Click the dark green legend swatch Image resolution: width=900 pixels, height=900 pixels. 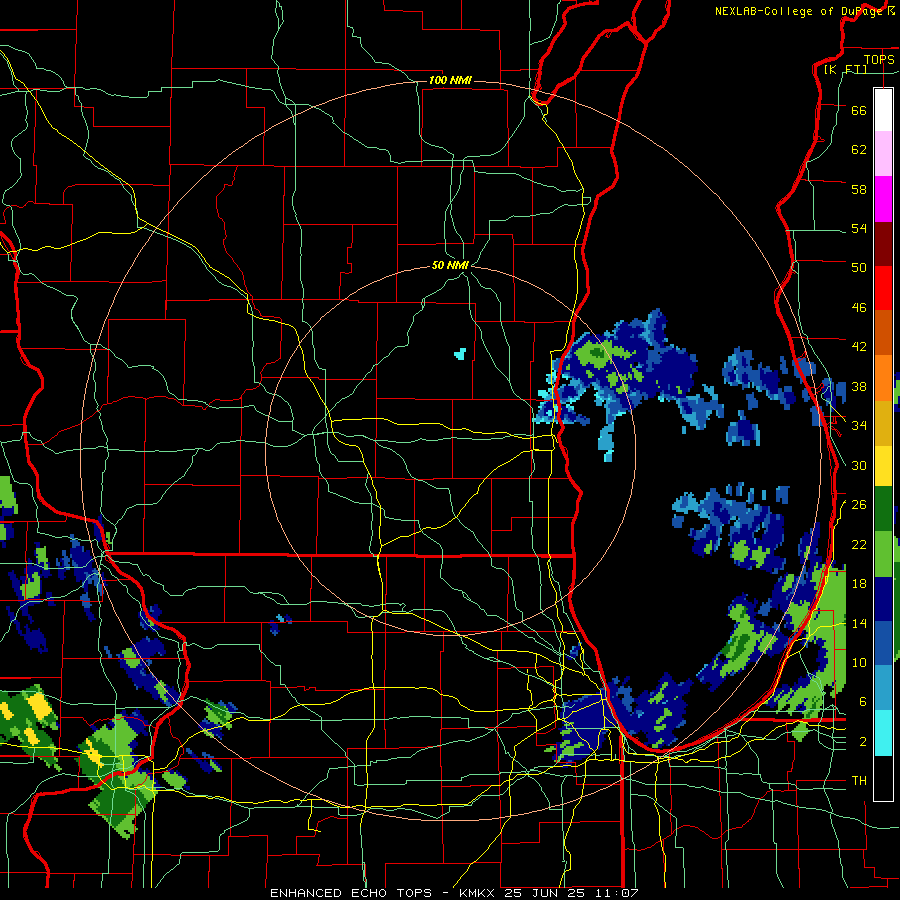(883, 509)
